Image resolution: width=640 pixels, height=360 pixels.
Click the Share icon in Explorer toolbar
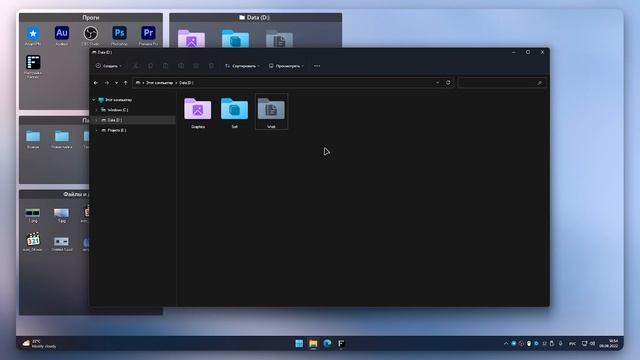click(196, 66)
